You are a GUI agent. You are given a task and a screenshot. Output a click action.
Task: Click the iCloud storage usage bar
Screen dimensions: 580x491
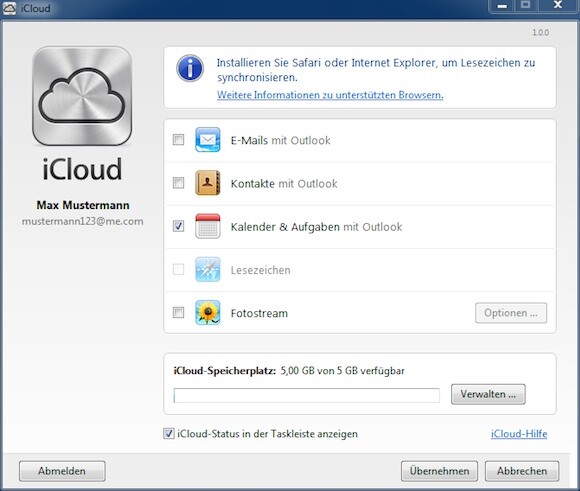click(307, 395)
